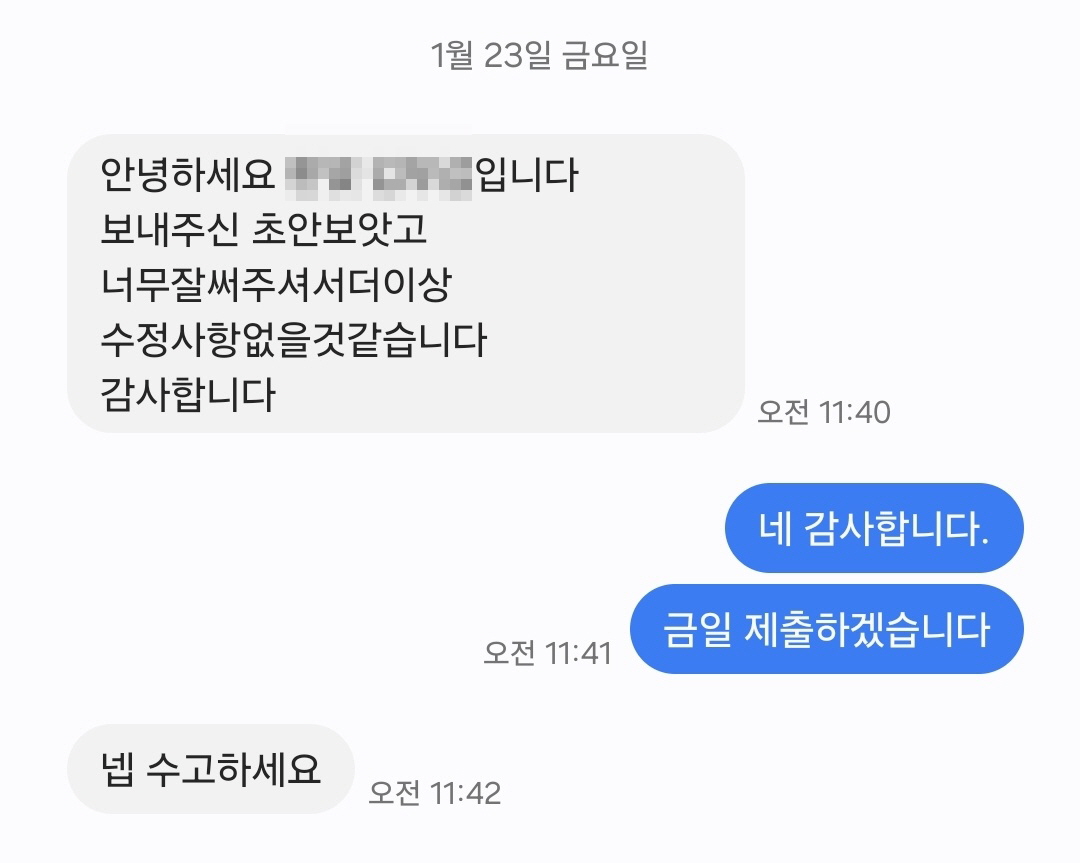Select the line 보내주신 초안보앗고
This screenshot has width=1080, height=863.
coord(264,229)
